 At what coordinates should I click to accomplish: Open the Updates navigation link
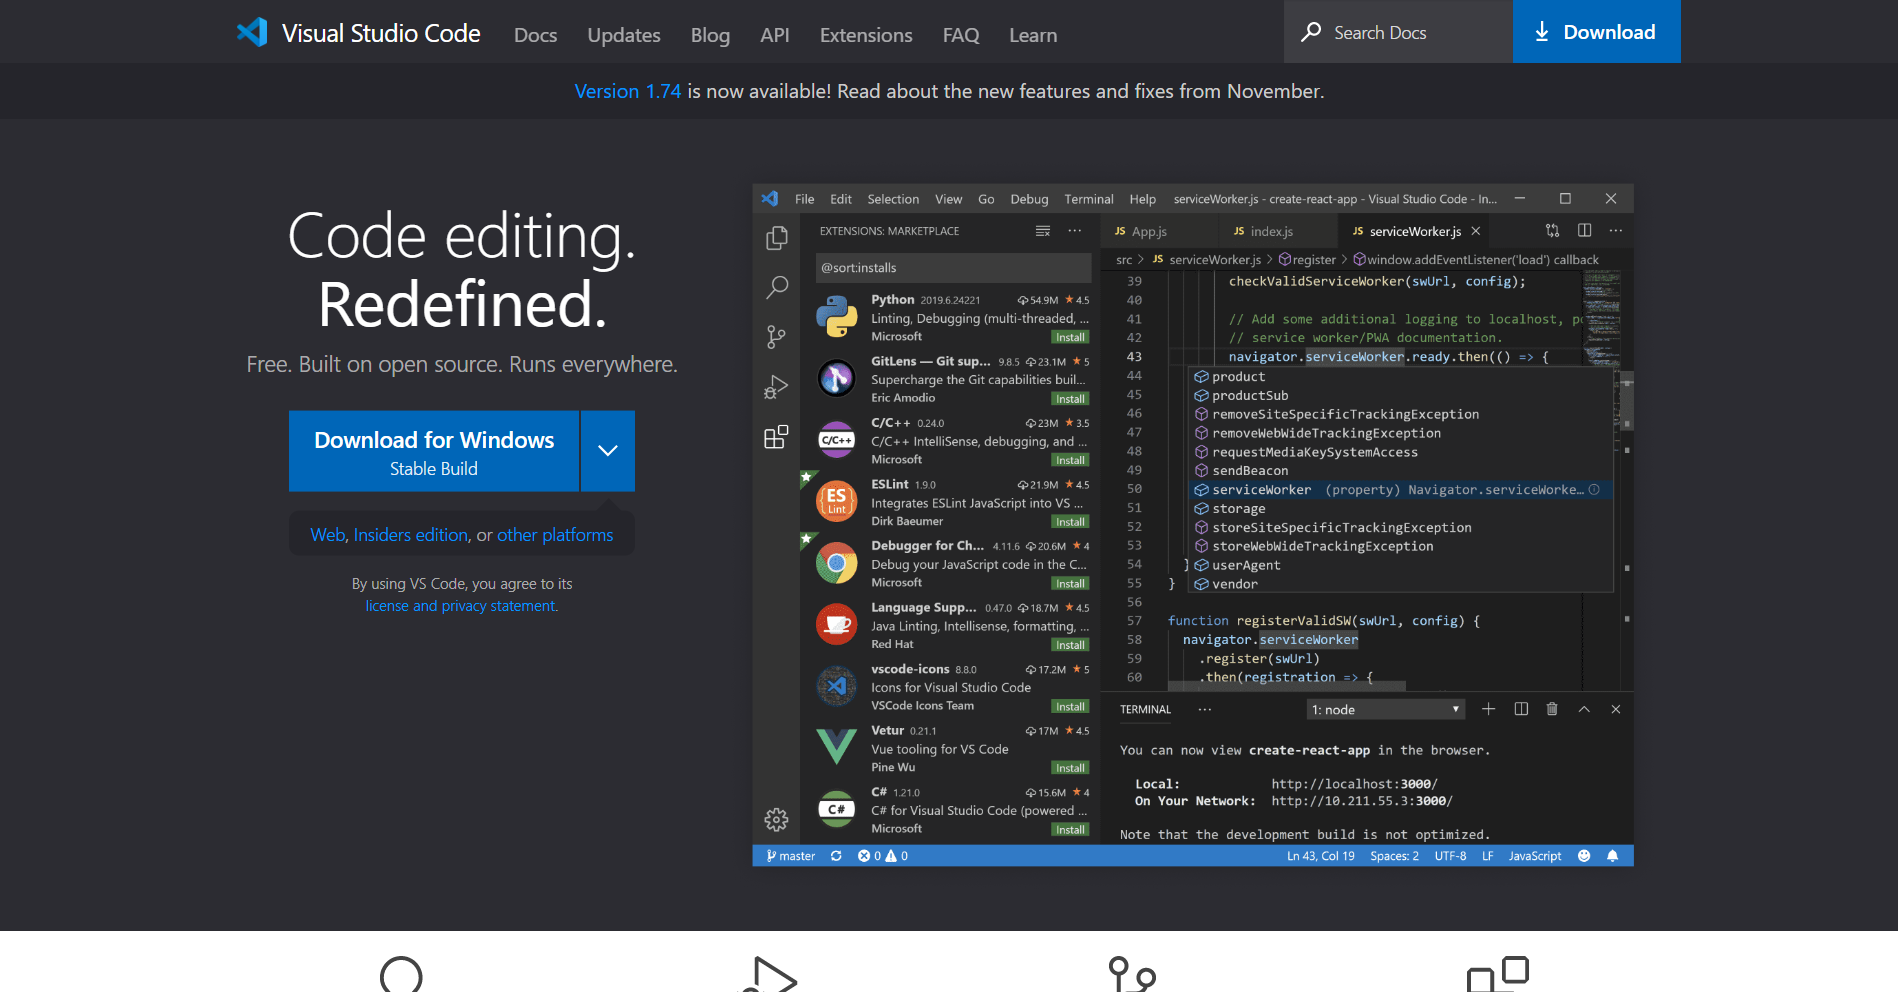pos(624,35)
